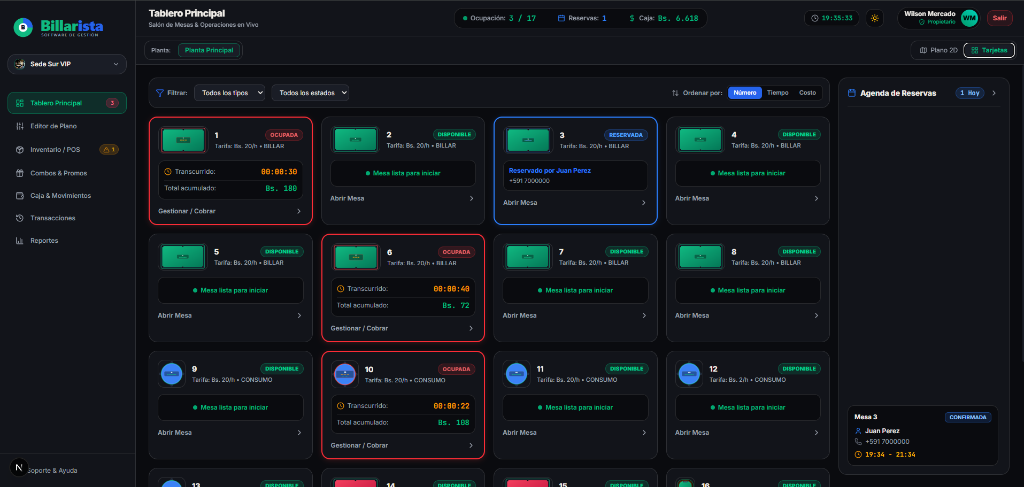This screenshot has height=487, width=1024.
Task: Click table 3 billiard table icon
Action: (x=528, y=140)
